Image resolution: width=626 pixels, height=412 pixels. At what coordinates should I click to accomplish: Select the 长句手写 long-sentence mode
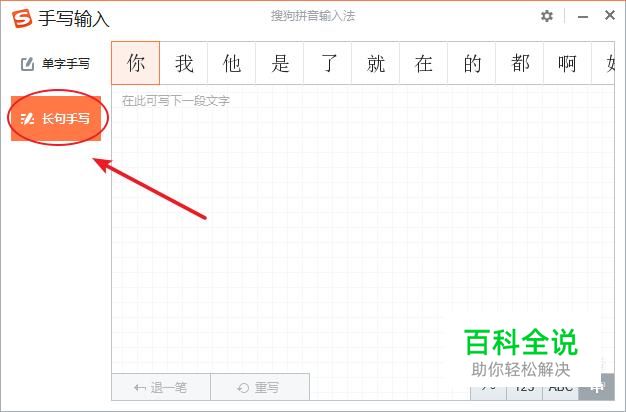(56, 118)
